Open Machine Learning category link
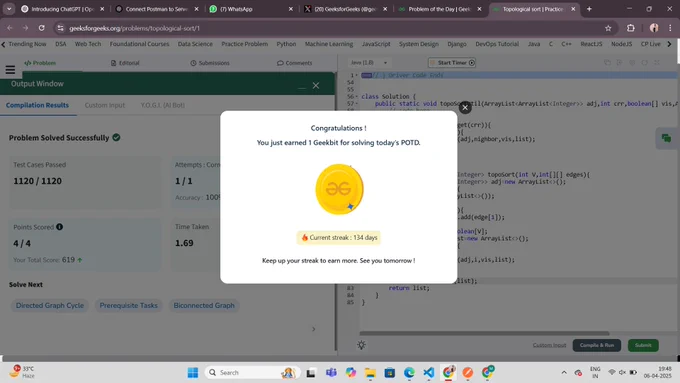680x383 pixels. pyautogui.click(x=329, y=44)
